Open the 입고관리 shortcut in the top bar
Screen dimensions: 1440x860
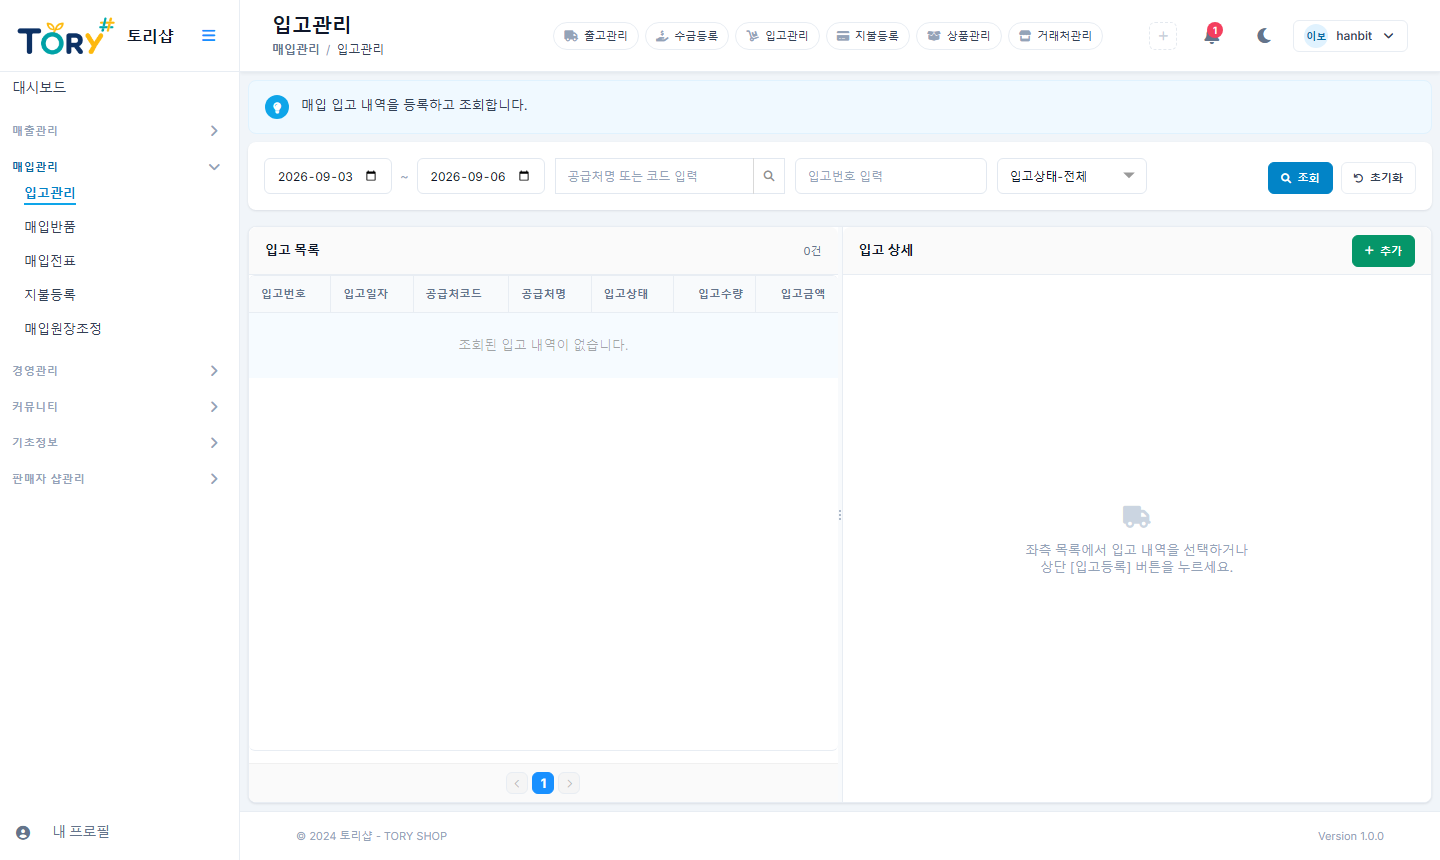pos(777,36)
